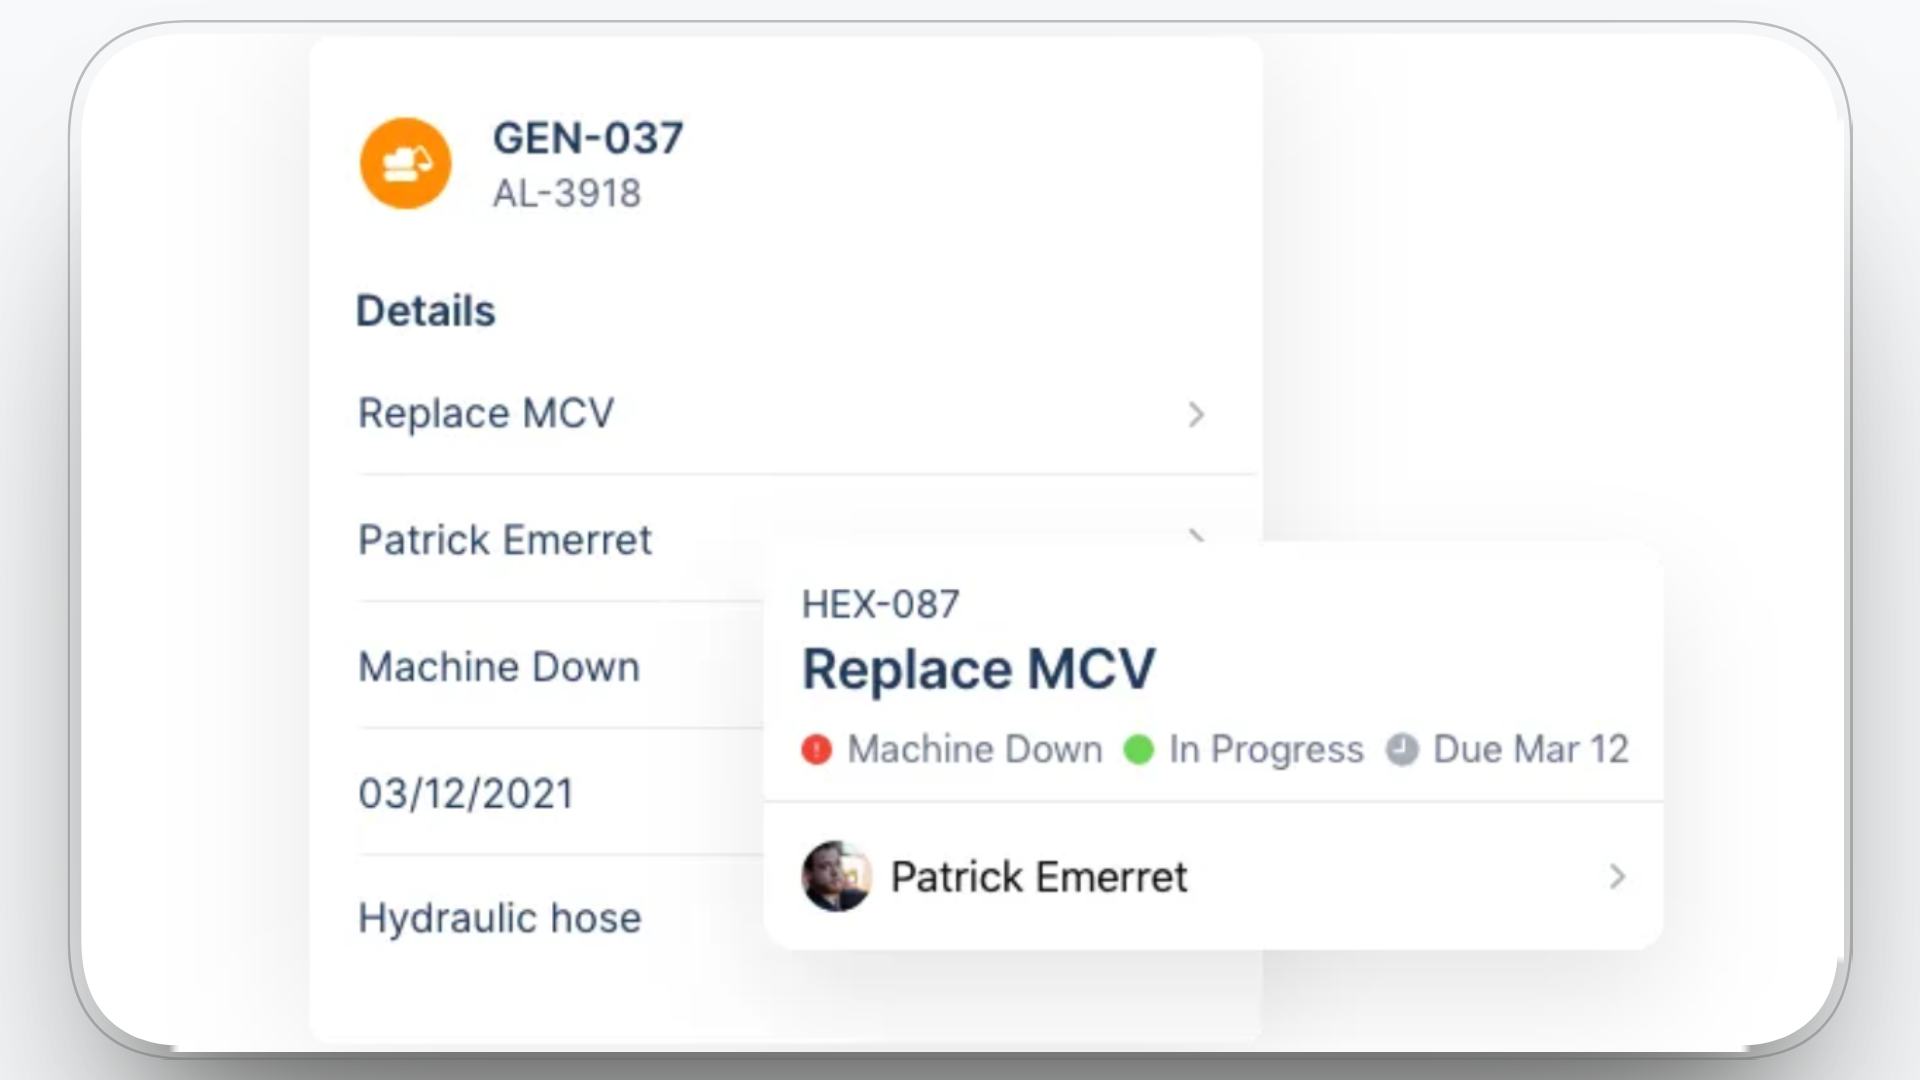
Task: Click the orange excavator equipment icon
Action: [404, 162]
